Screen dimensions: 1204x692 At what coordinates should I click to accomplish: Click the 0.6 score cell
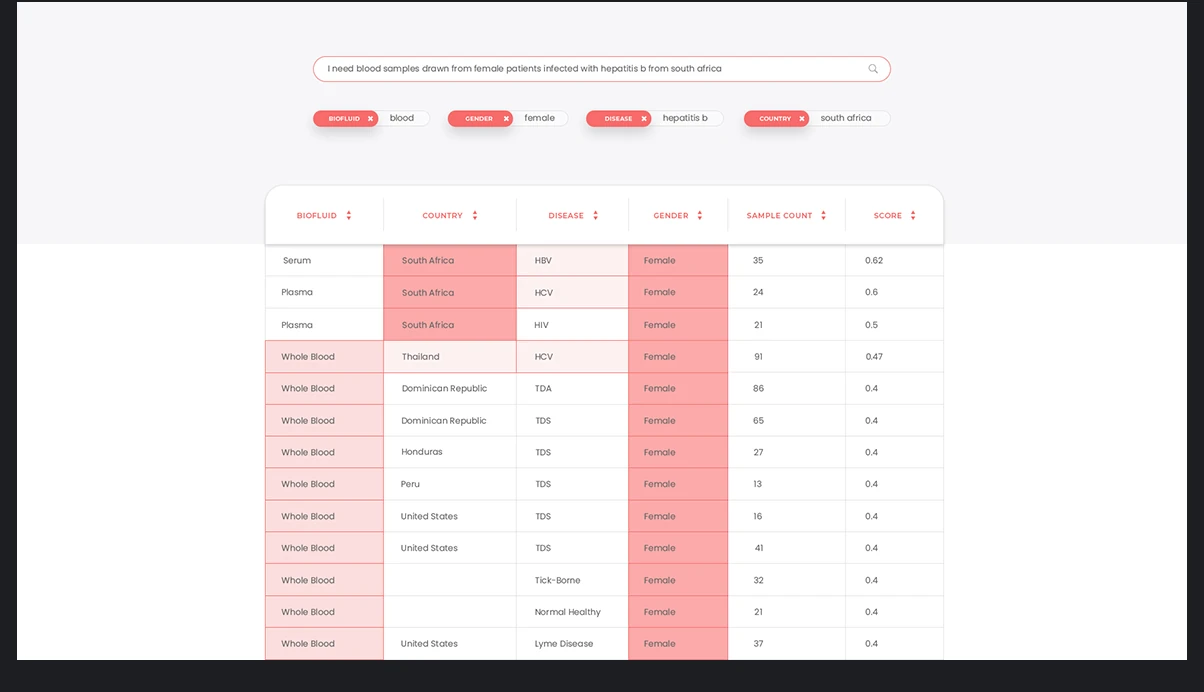tap(894, 292)
